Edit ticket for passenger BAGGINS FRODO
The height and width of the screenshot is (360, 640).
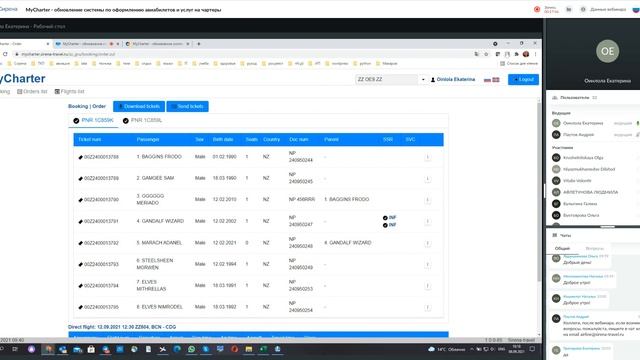coord(80,157)
